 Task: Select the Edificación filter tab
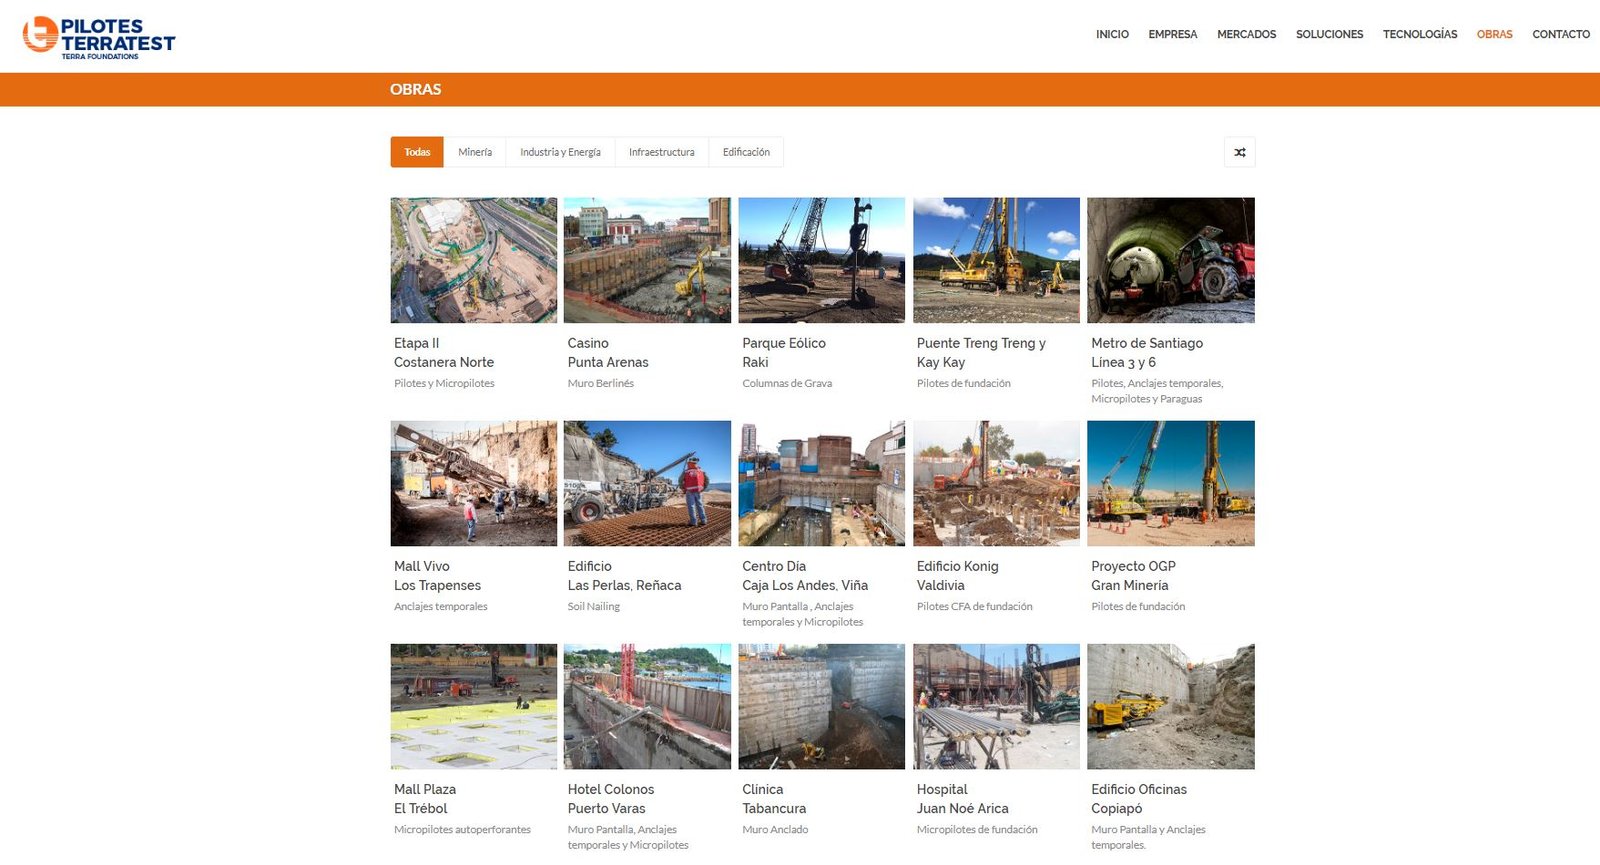746,152
